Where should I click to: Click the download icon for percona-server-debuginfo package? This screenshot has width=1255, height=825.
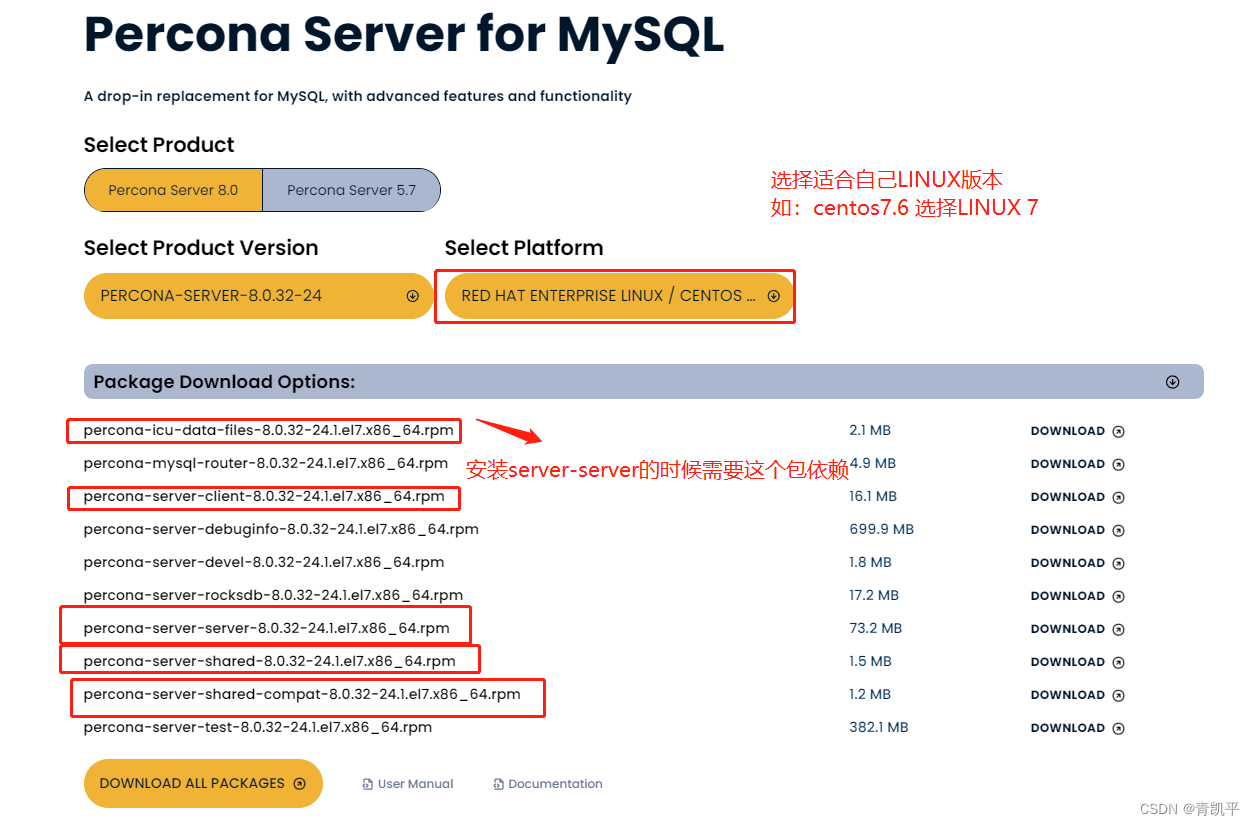click(x=1119, y=529)
